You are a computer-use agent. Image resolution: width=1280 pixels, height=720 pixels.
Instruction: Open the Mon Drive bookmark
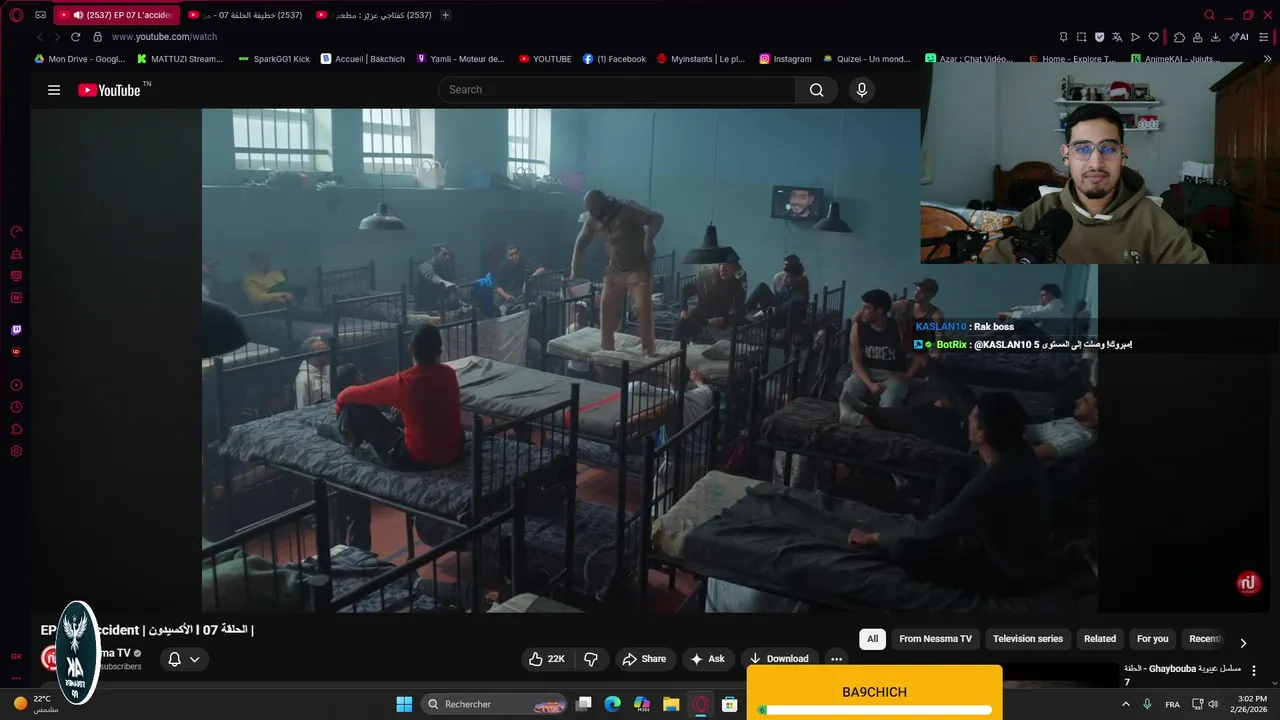click(x=80, y=59)
